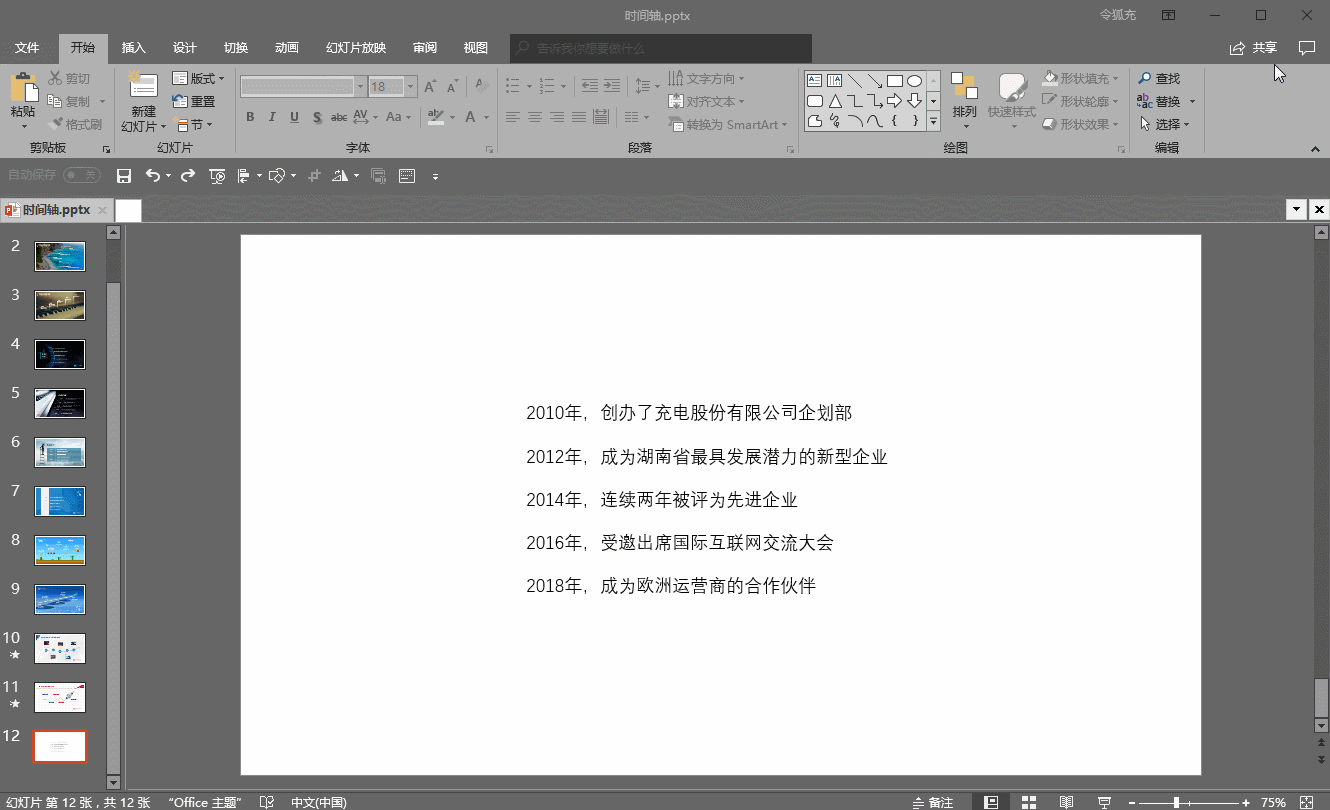Insert a rectangle from the shapes gallery
Screen dimensions: 1330x810
tap(894, 81)
